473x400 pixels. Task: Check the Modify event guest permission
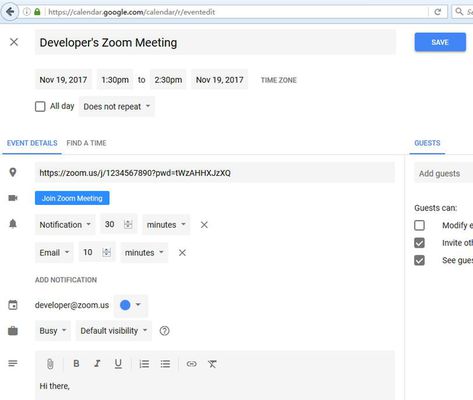pos(419,225)
